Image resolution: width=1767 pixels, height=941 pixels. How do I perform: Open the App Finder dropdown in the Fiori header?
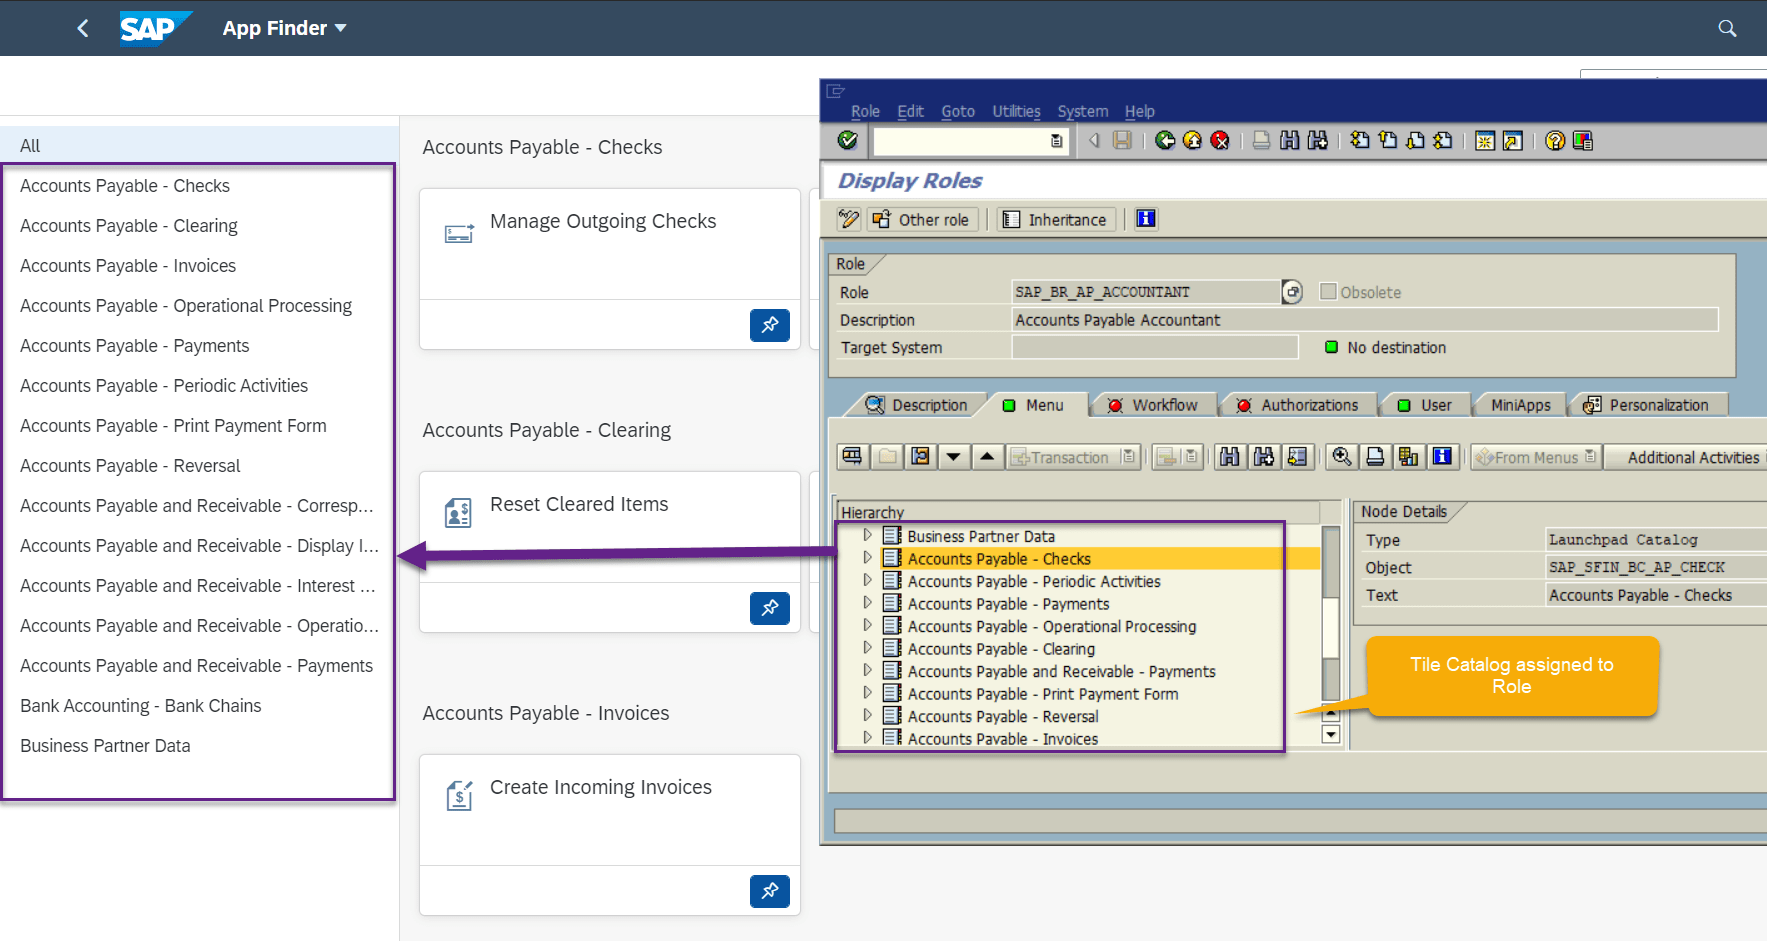[x=285, y=28]
